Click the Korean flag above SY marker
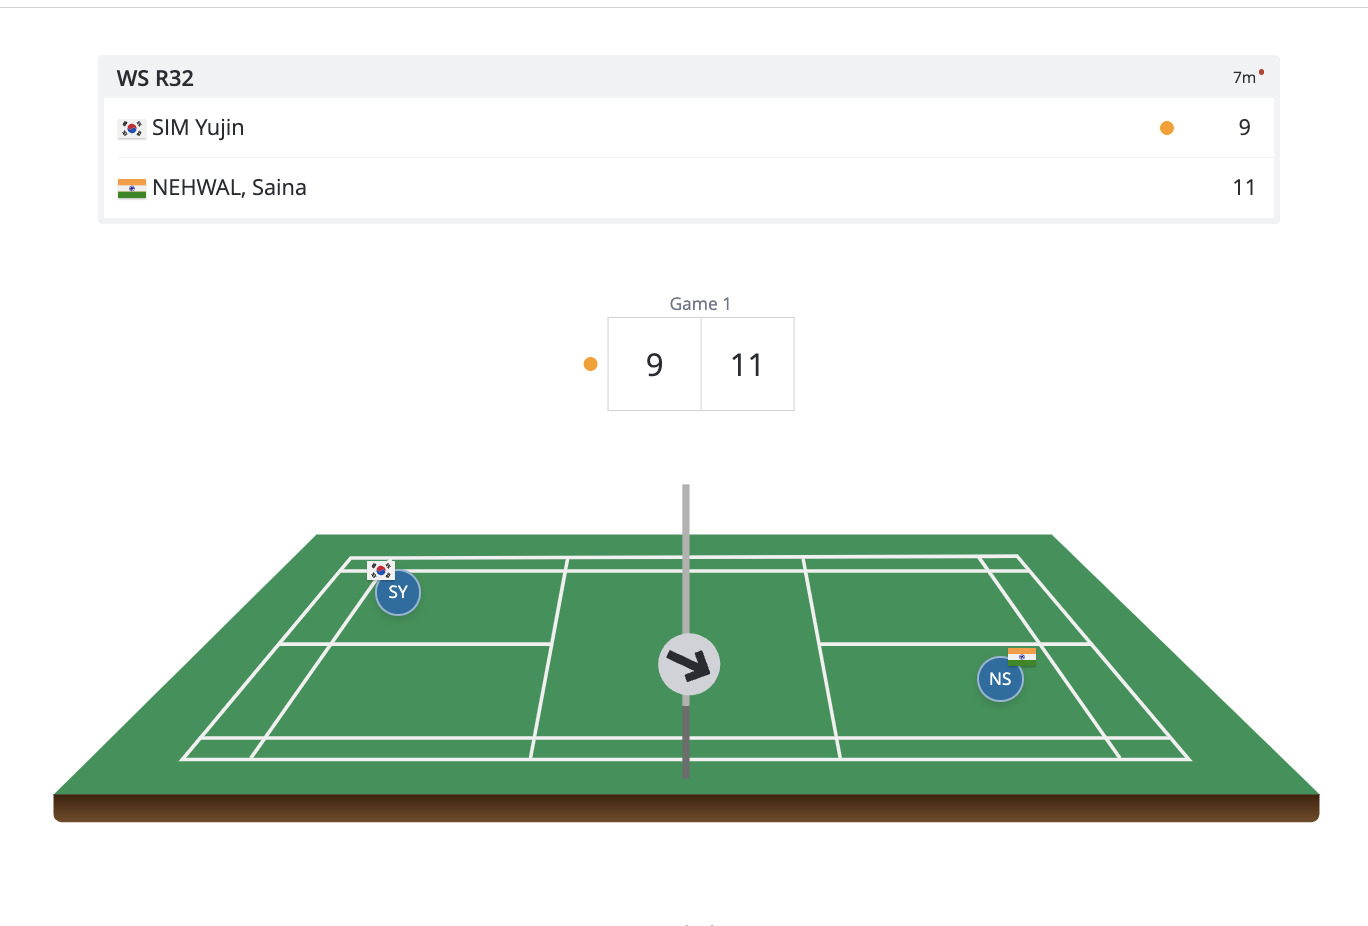Image resolution: width=1368 pixels, height=926 pixels. click(381, 570)
